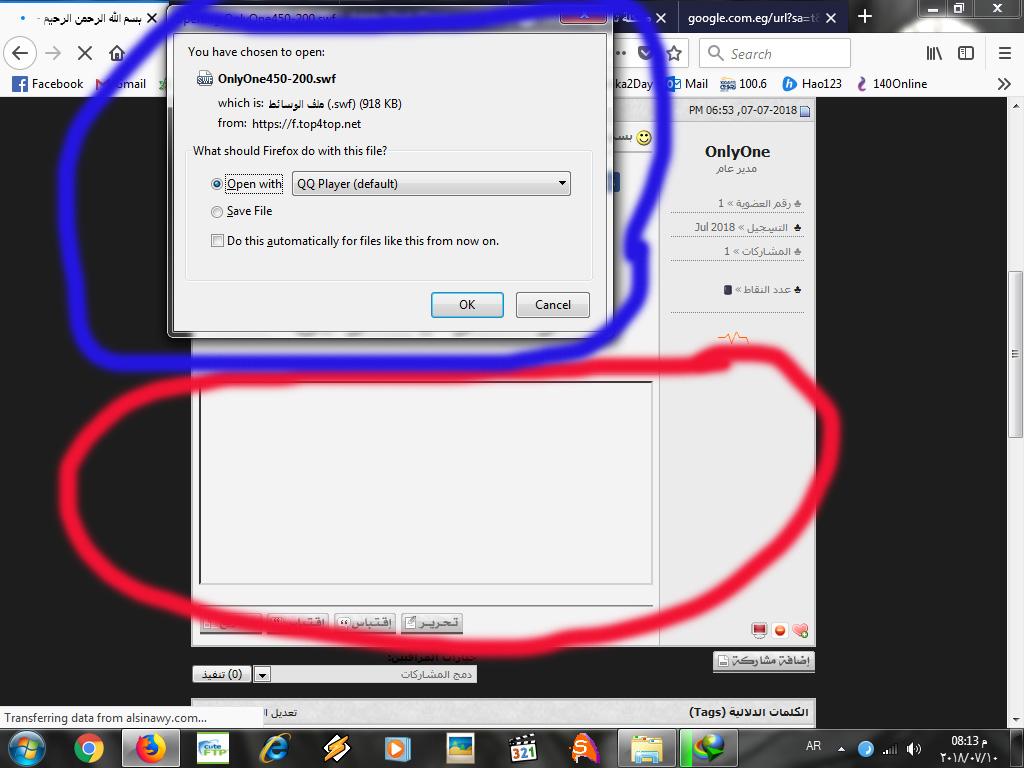Launch Google Chrome from the taskbar
Image resolution: width=1024 pixels, height=768 pixels.
88,747
